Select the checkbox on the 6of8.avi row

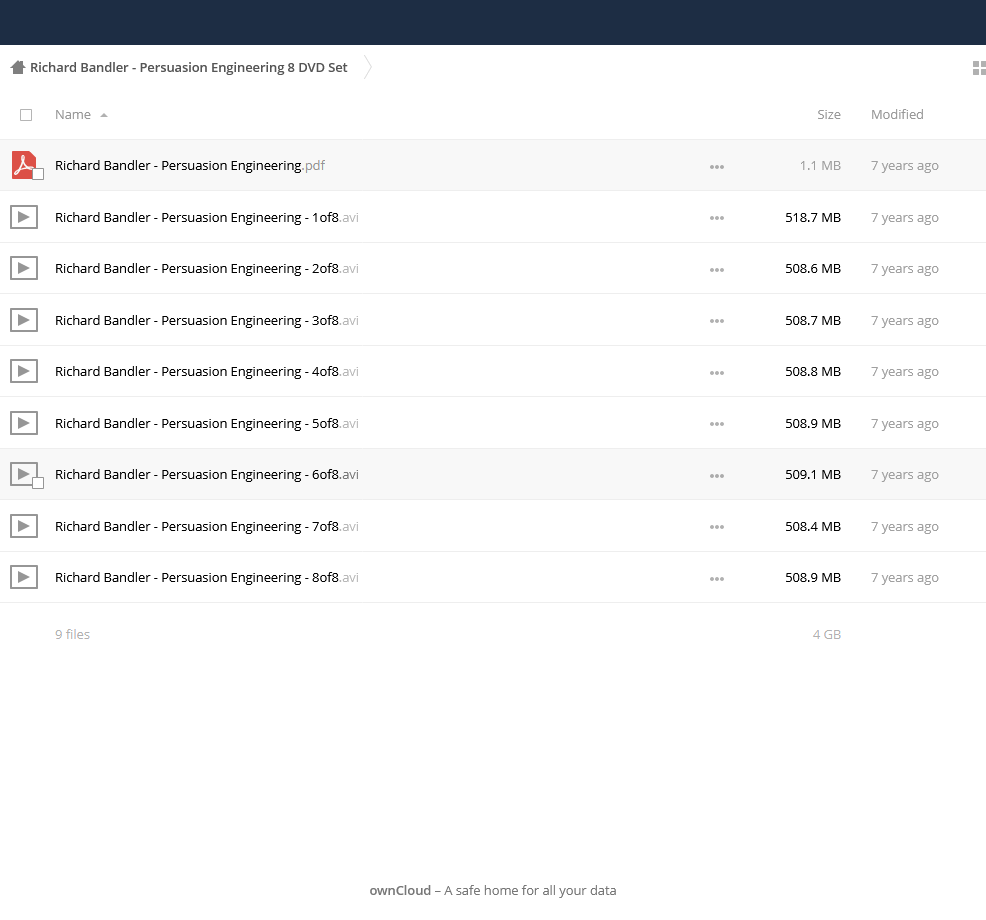pos(38,483)
